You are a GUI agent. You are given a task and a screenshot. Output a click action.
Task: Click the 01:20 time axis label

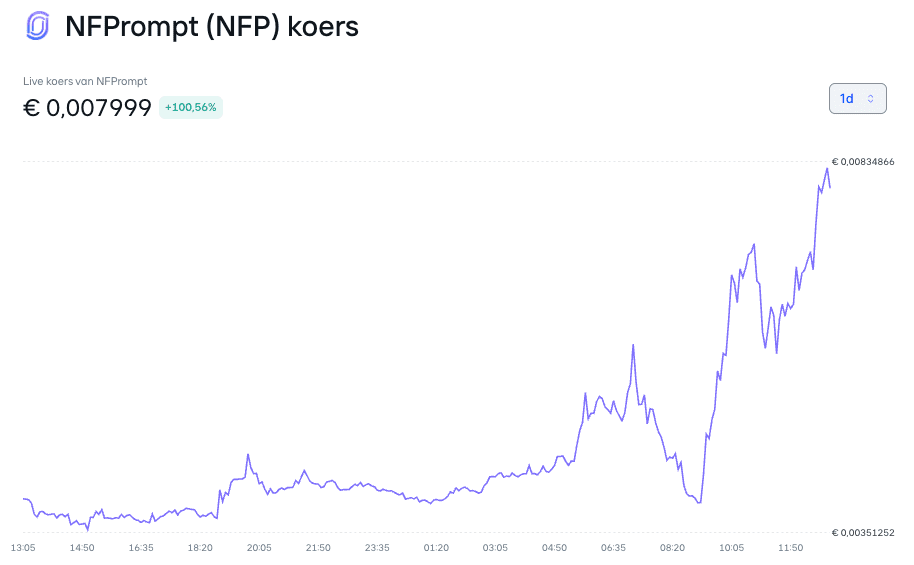[x=436, y=548]
